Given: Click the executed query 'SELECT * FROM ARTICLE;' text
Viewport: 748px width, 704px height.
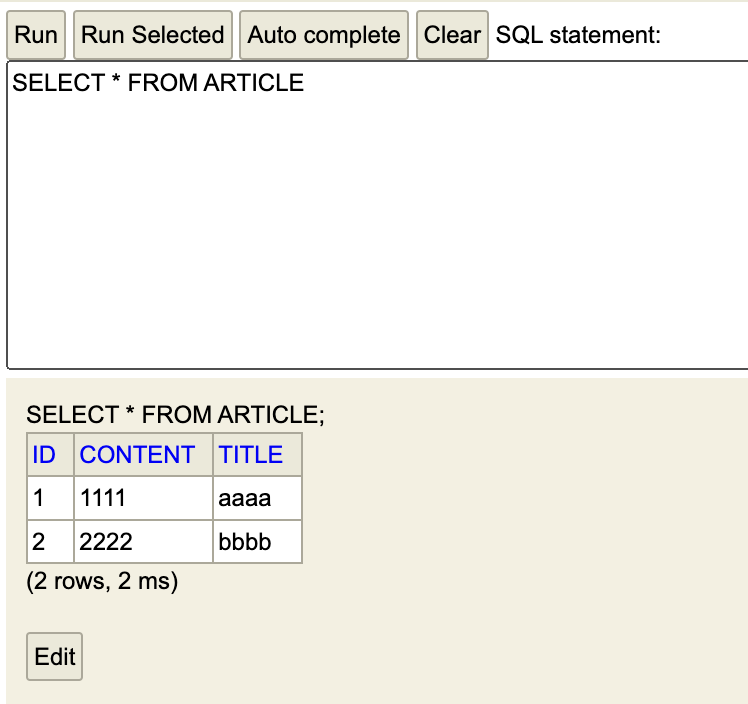Looking at the screenshot, I should (175, 414).
